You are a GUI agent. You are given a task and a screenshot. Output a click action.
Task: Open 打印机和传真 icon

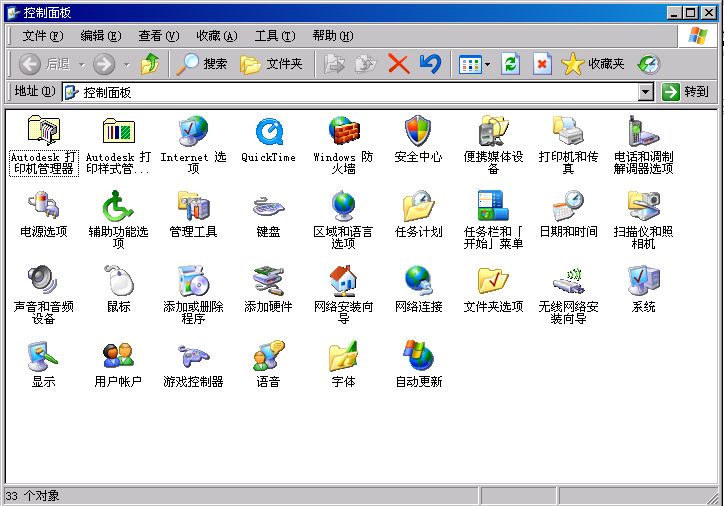568,130
